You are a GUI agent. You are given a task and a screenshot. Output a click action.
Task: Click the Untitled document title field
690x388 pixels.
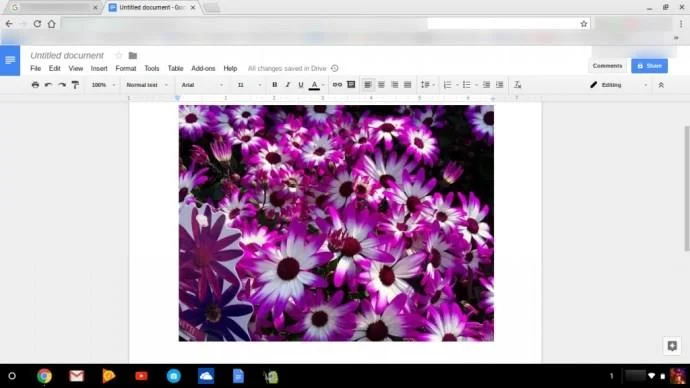67,55
